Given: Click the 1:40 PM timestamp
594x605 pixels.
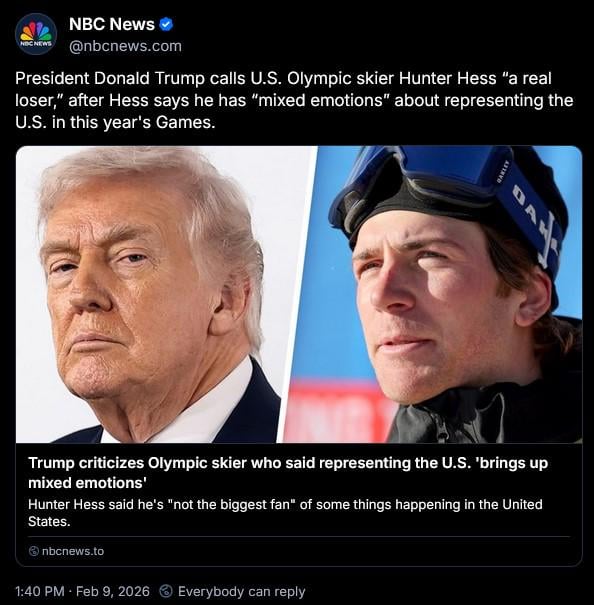Looking at the screenshot, I should click(39, 591).
